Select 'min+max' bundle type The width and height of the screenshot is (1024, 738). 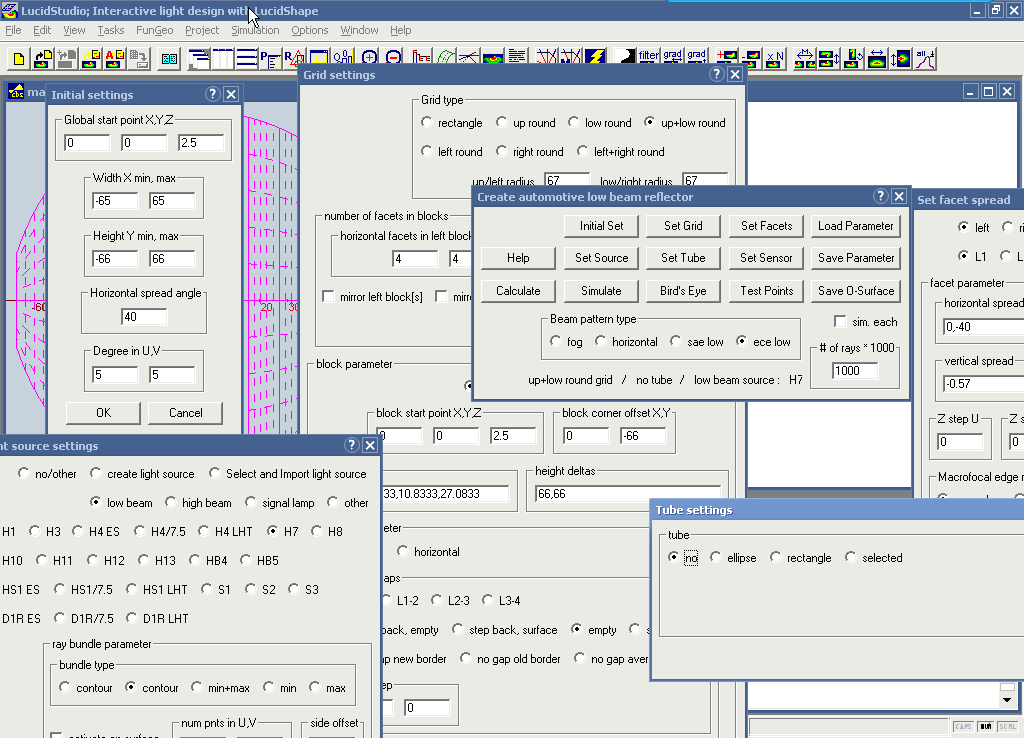point(197,687)
